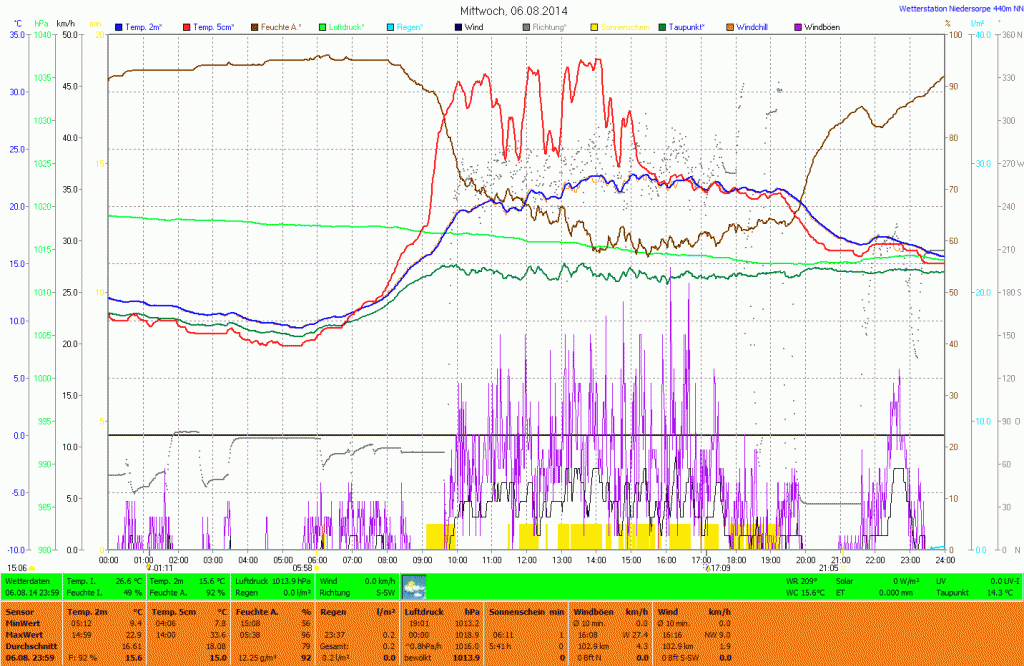Click the sunrise marker at 05:58
This screenshot has height=666, width=1024.
point(303,567)
